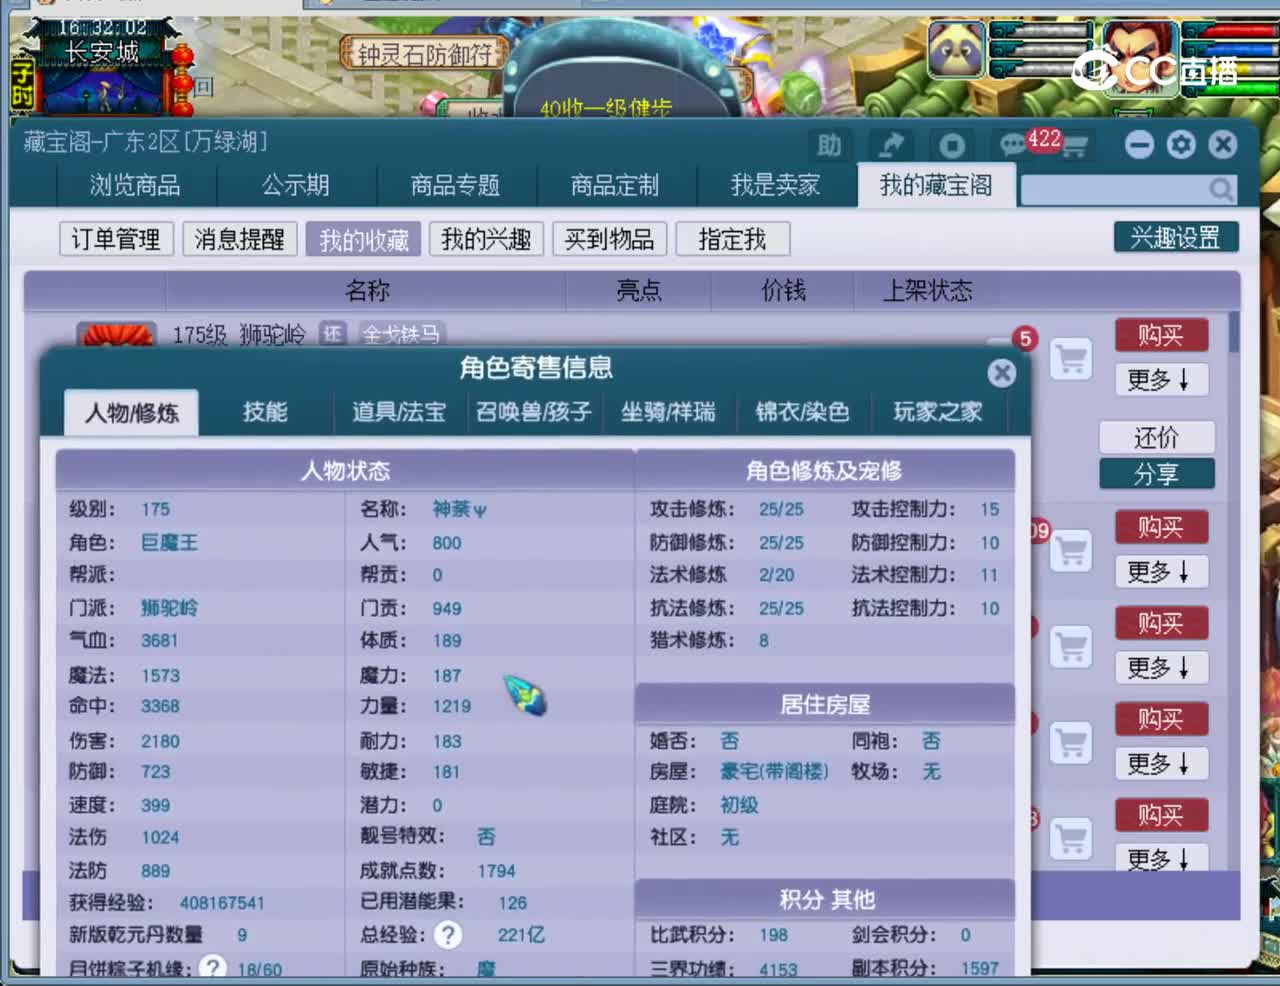Open the gear settings icon in title bar
This screenshot has width=1280, height=986.
1181,145
